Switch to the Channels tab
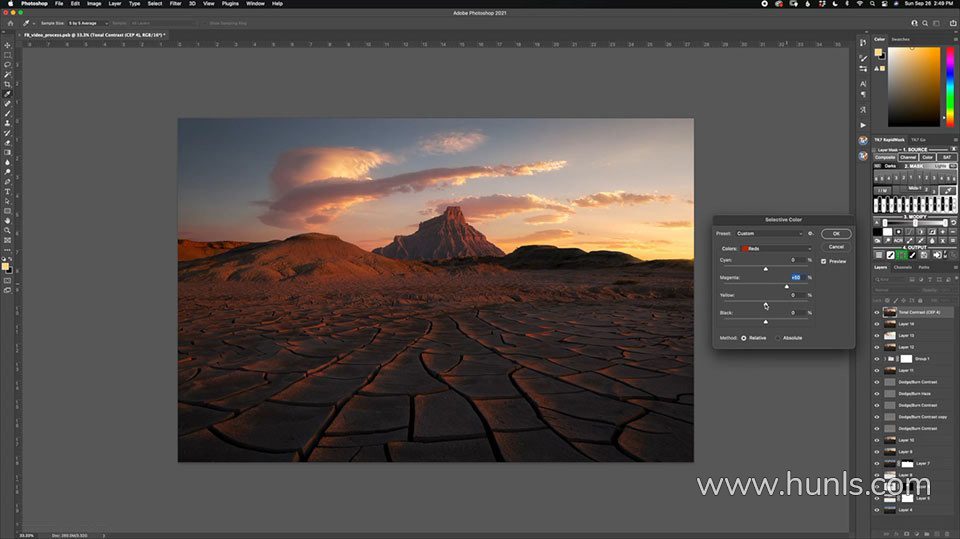The width and height of the screenshot is (960, 539). pyautogui.click(x=902, y=267)
